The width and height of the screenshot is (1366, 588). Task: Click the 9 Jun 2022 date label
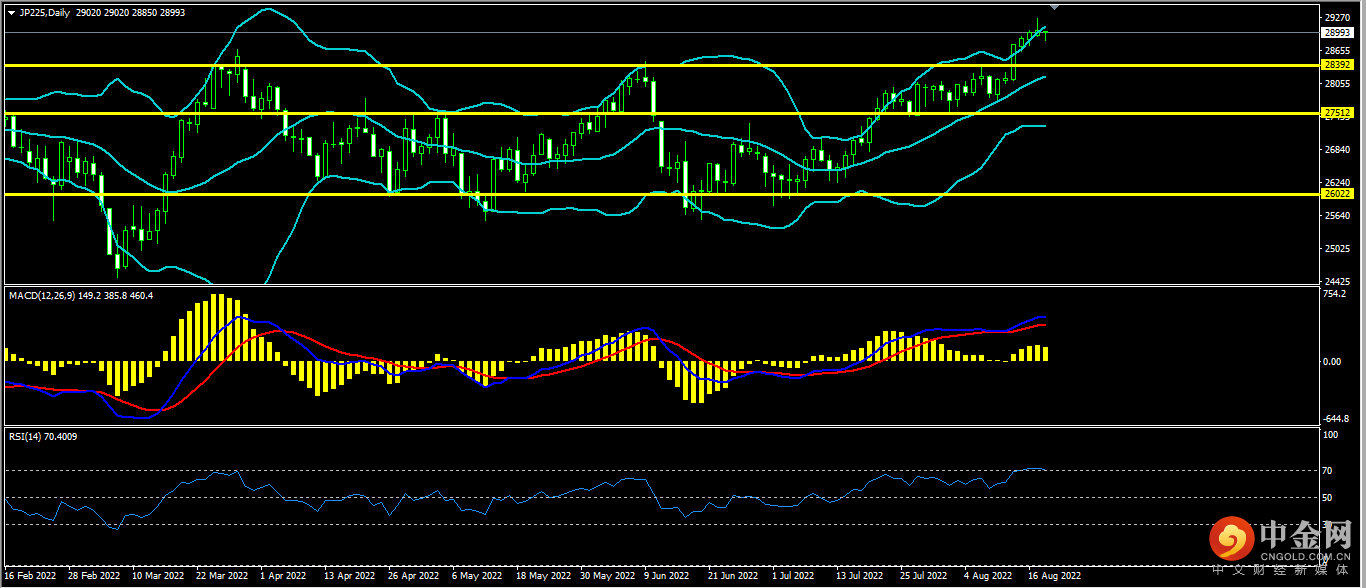666,576
